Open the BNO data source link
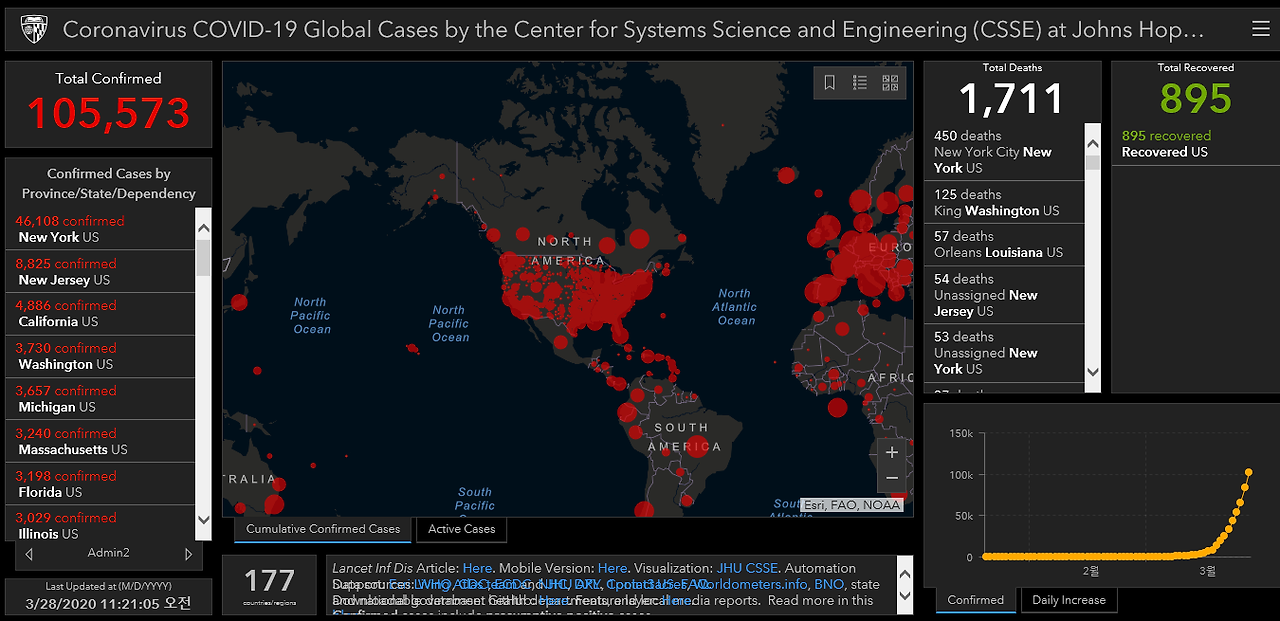The width and height of the screenshot is (1280, 621). [829, 584]
